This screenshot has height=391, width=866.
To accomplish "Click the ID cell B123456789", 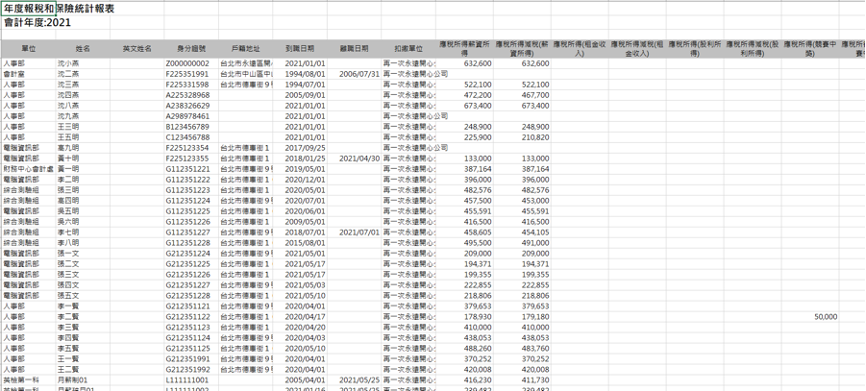I will click(x=191, y=127).
